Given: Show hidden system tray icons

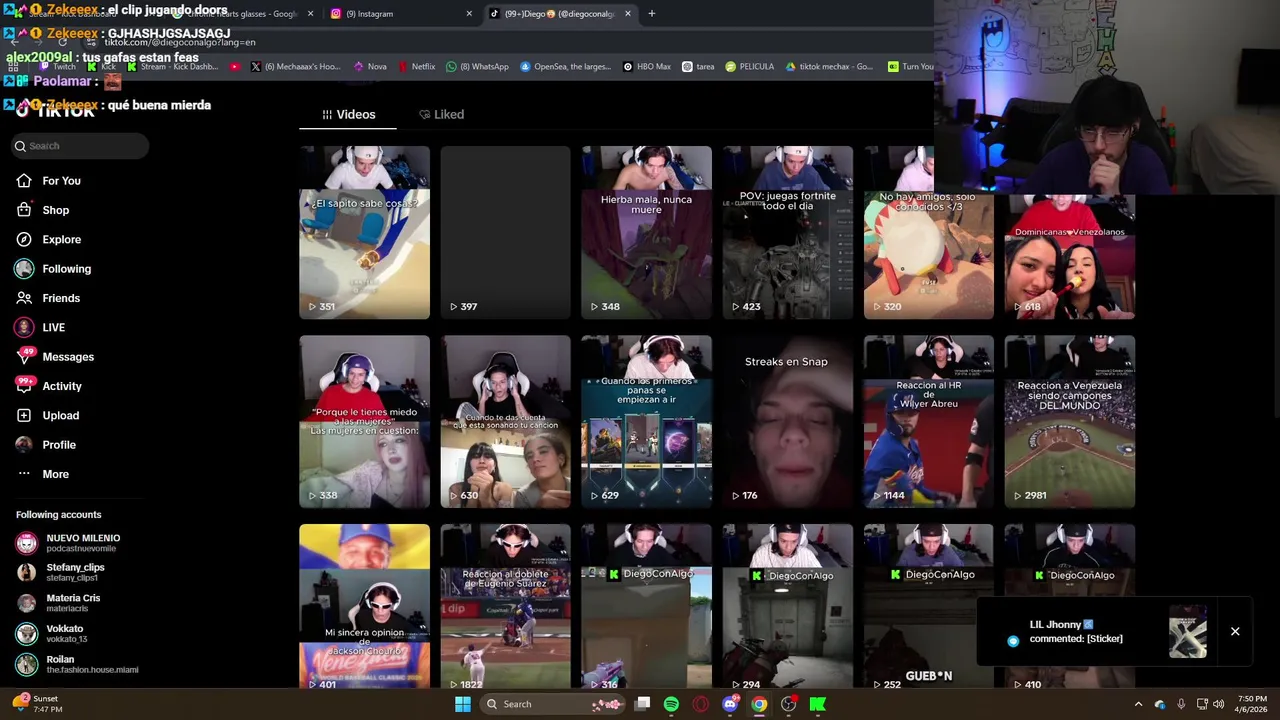Looking at the screenshot, I should tap(1138, 704).
